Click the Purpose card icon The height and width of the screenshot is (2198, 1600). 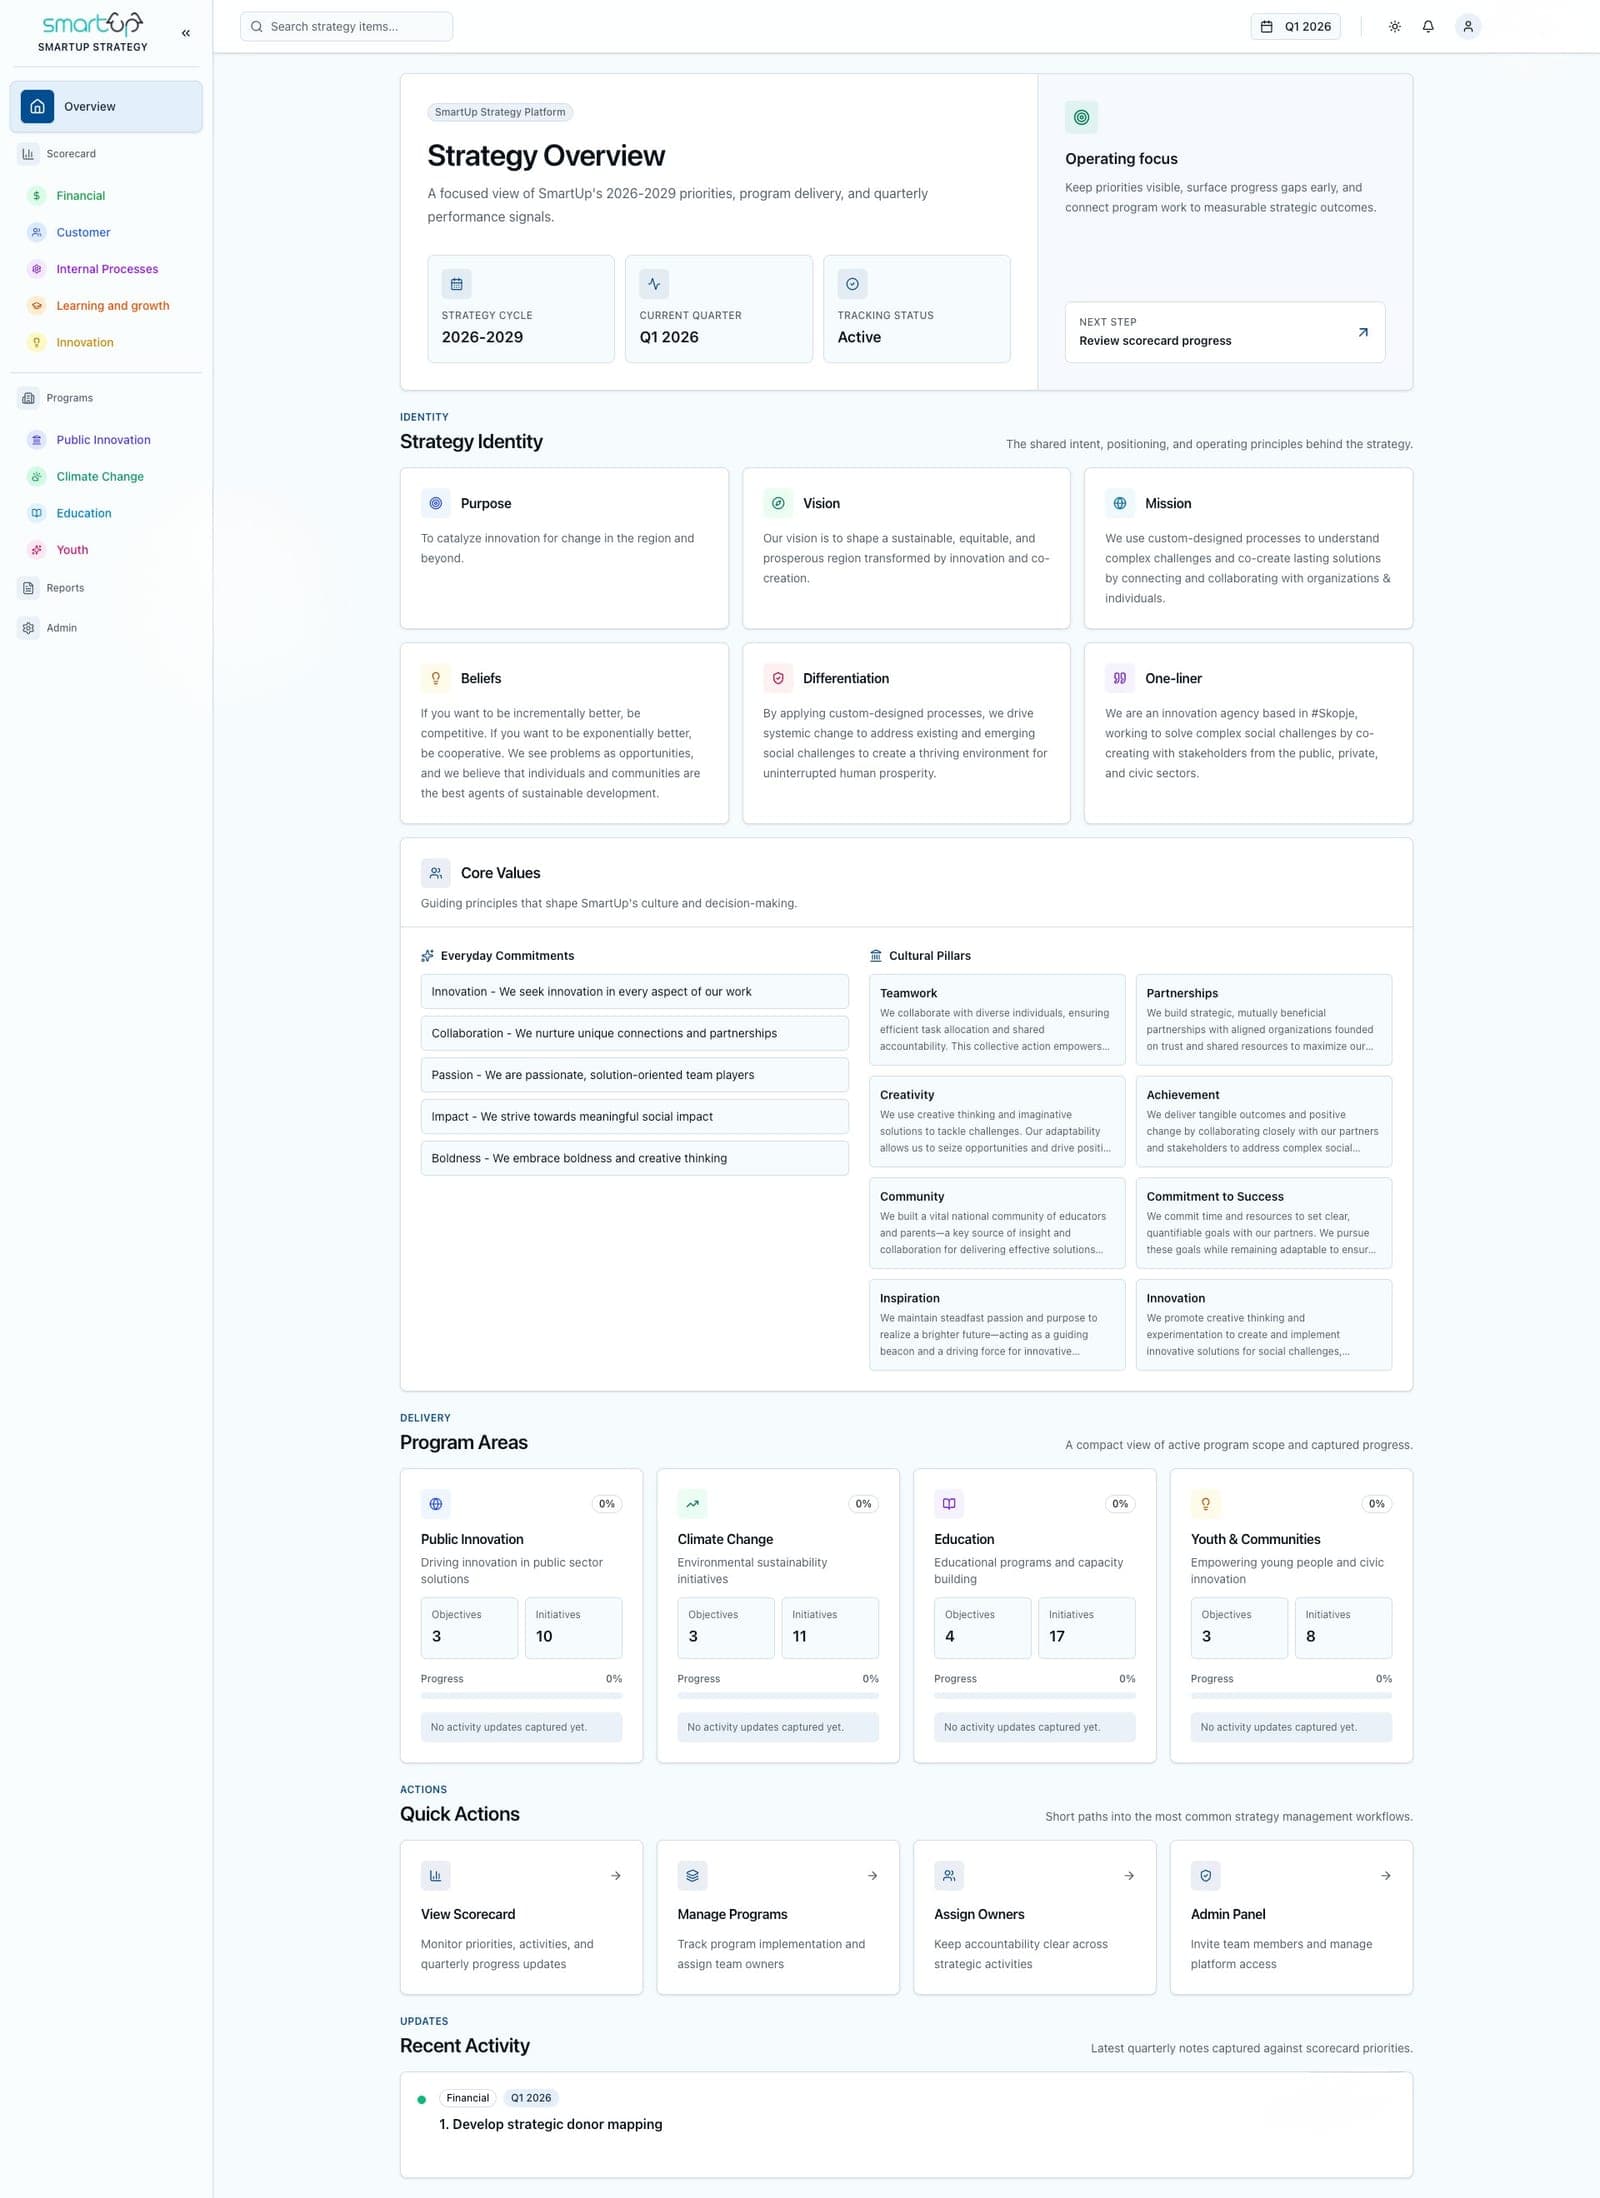(x=435, y=504)
